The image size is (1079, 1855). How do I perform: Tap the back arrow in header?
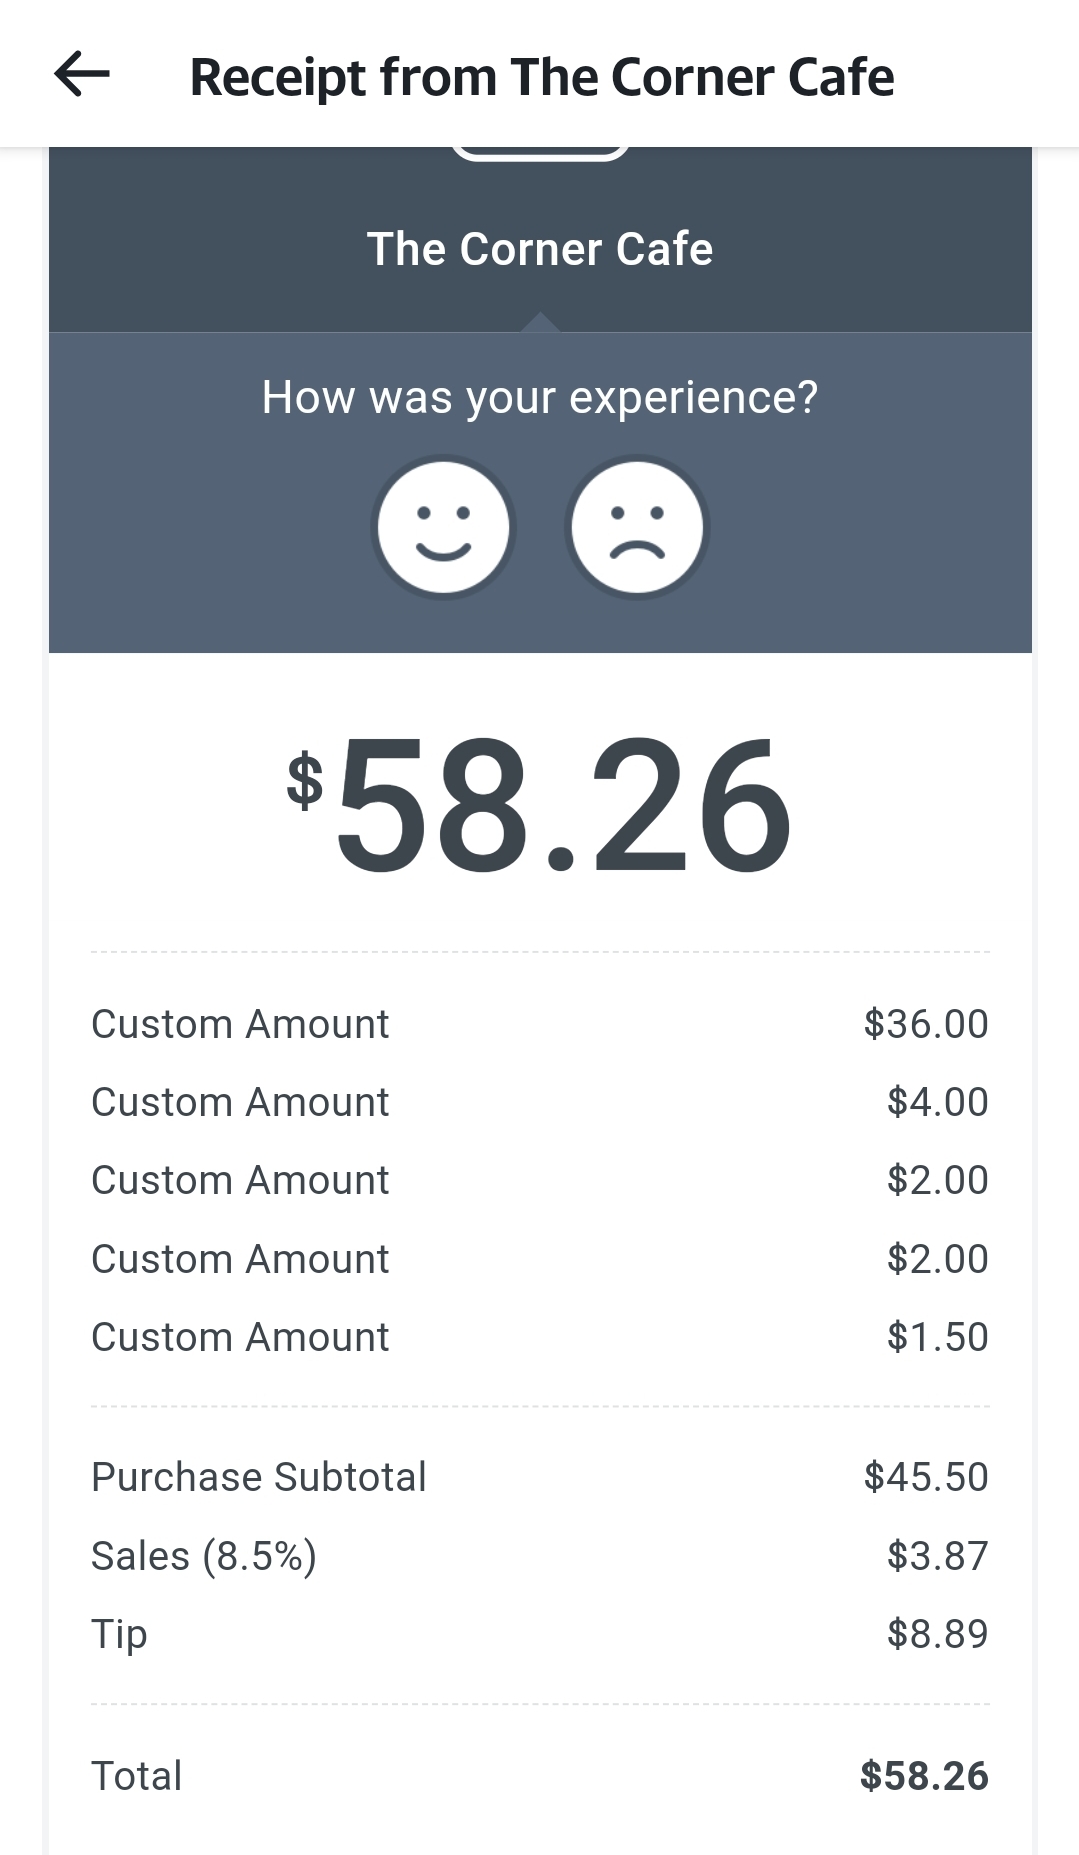coord(82,75)
